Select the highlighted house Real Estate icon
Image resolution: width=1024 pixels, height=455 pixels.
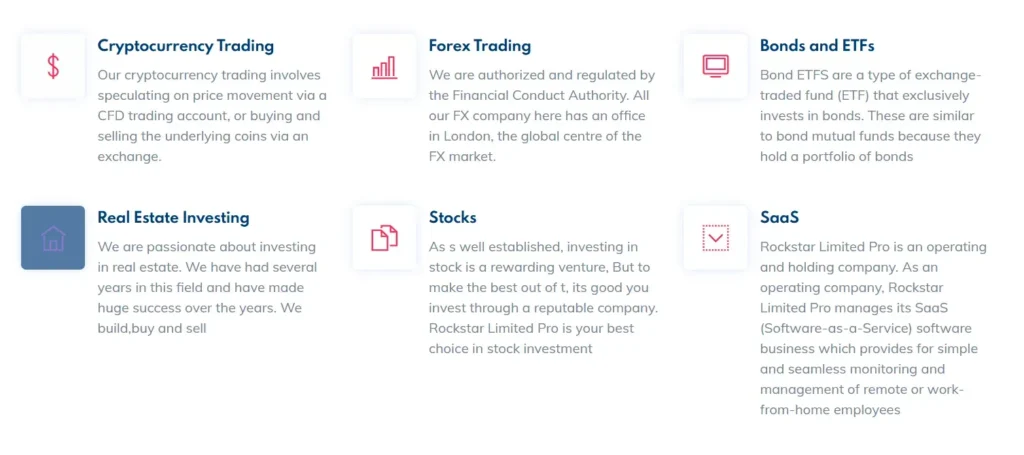tap(53, 238)
